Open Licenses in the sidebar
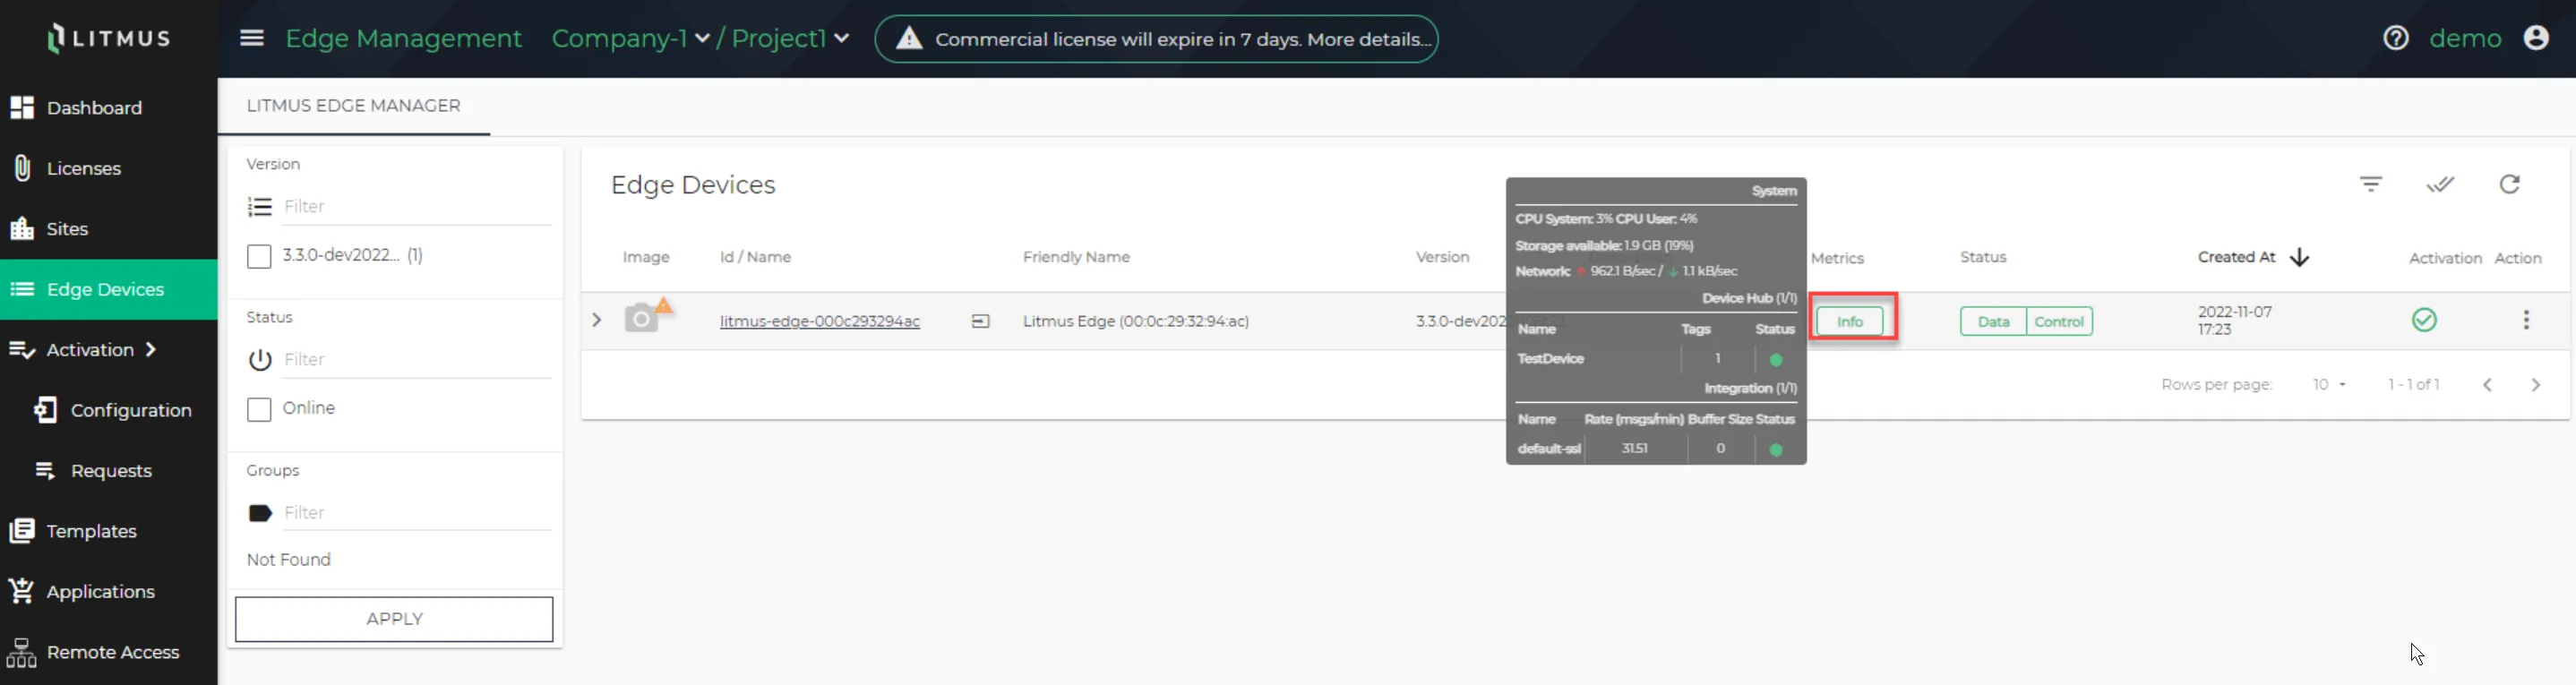Screen dimensions: 2576x685 point(109,168)
